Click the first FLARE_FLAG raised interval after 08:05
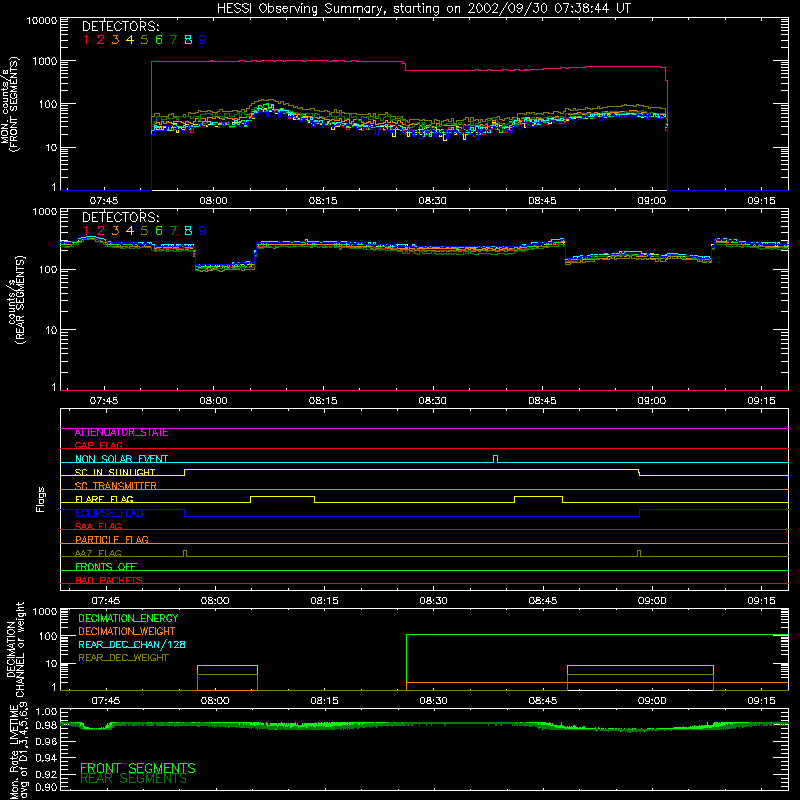The height and width of the screenshot is (800, 800). [282, 497]
